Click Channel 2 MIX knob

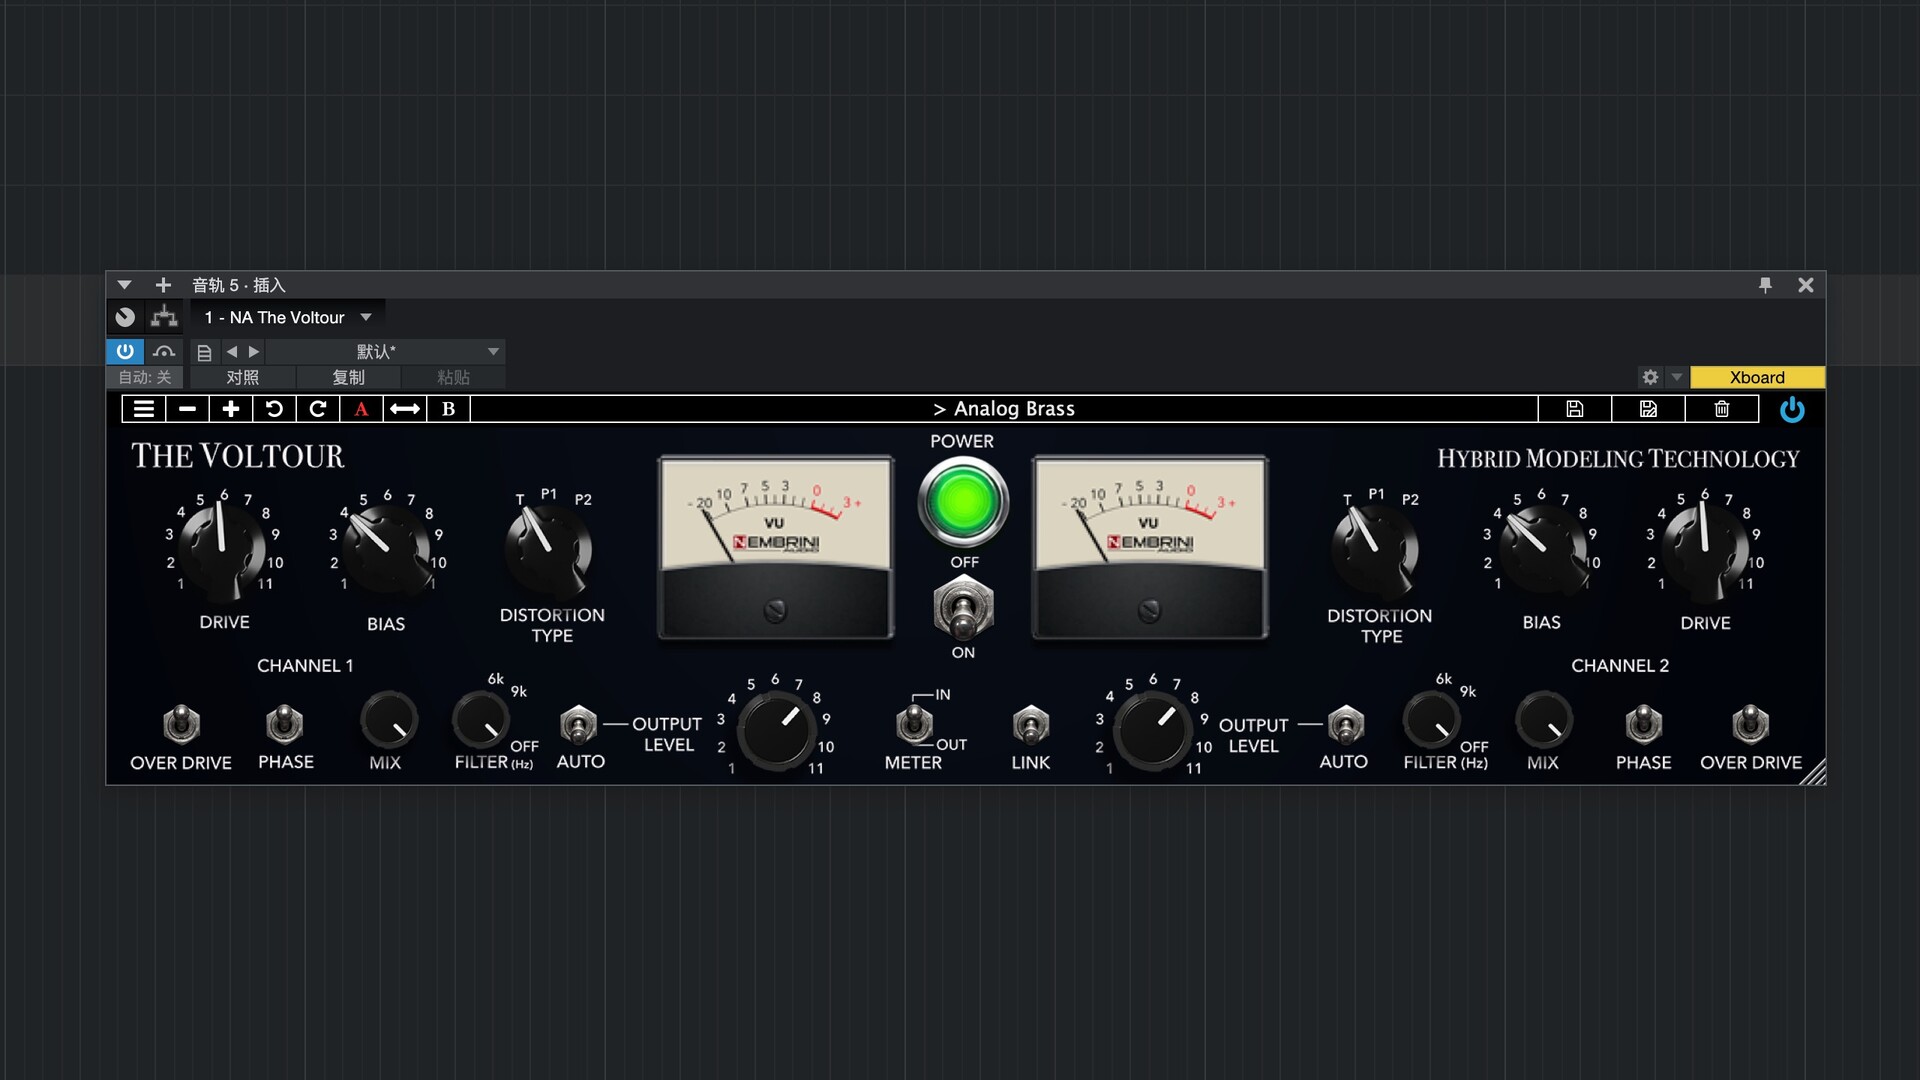(1544, 720)
